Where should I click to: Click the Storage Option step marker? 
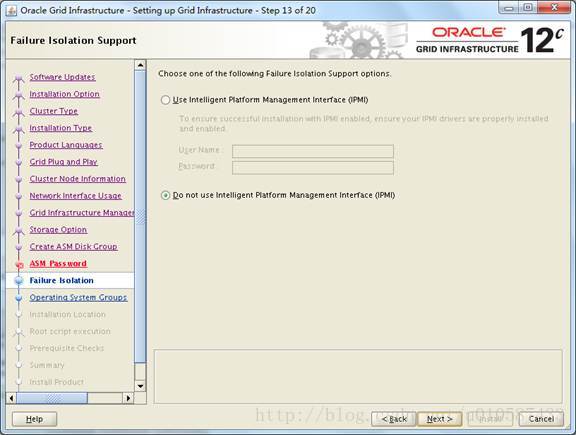click(19, 230)
